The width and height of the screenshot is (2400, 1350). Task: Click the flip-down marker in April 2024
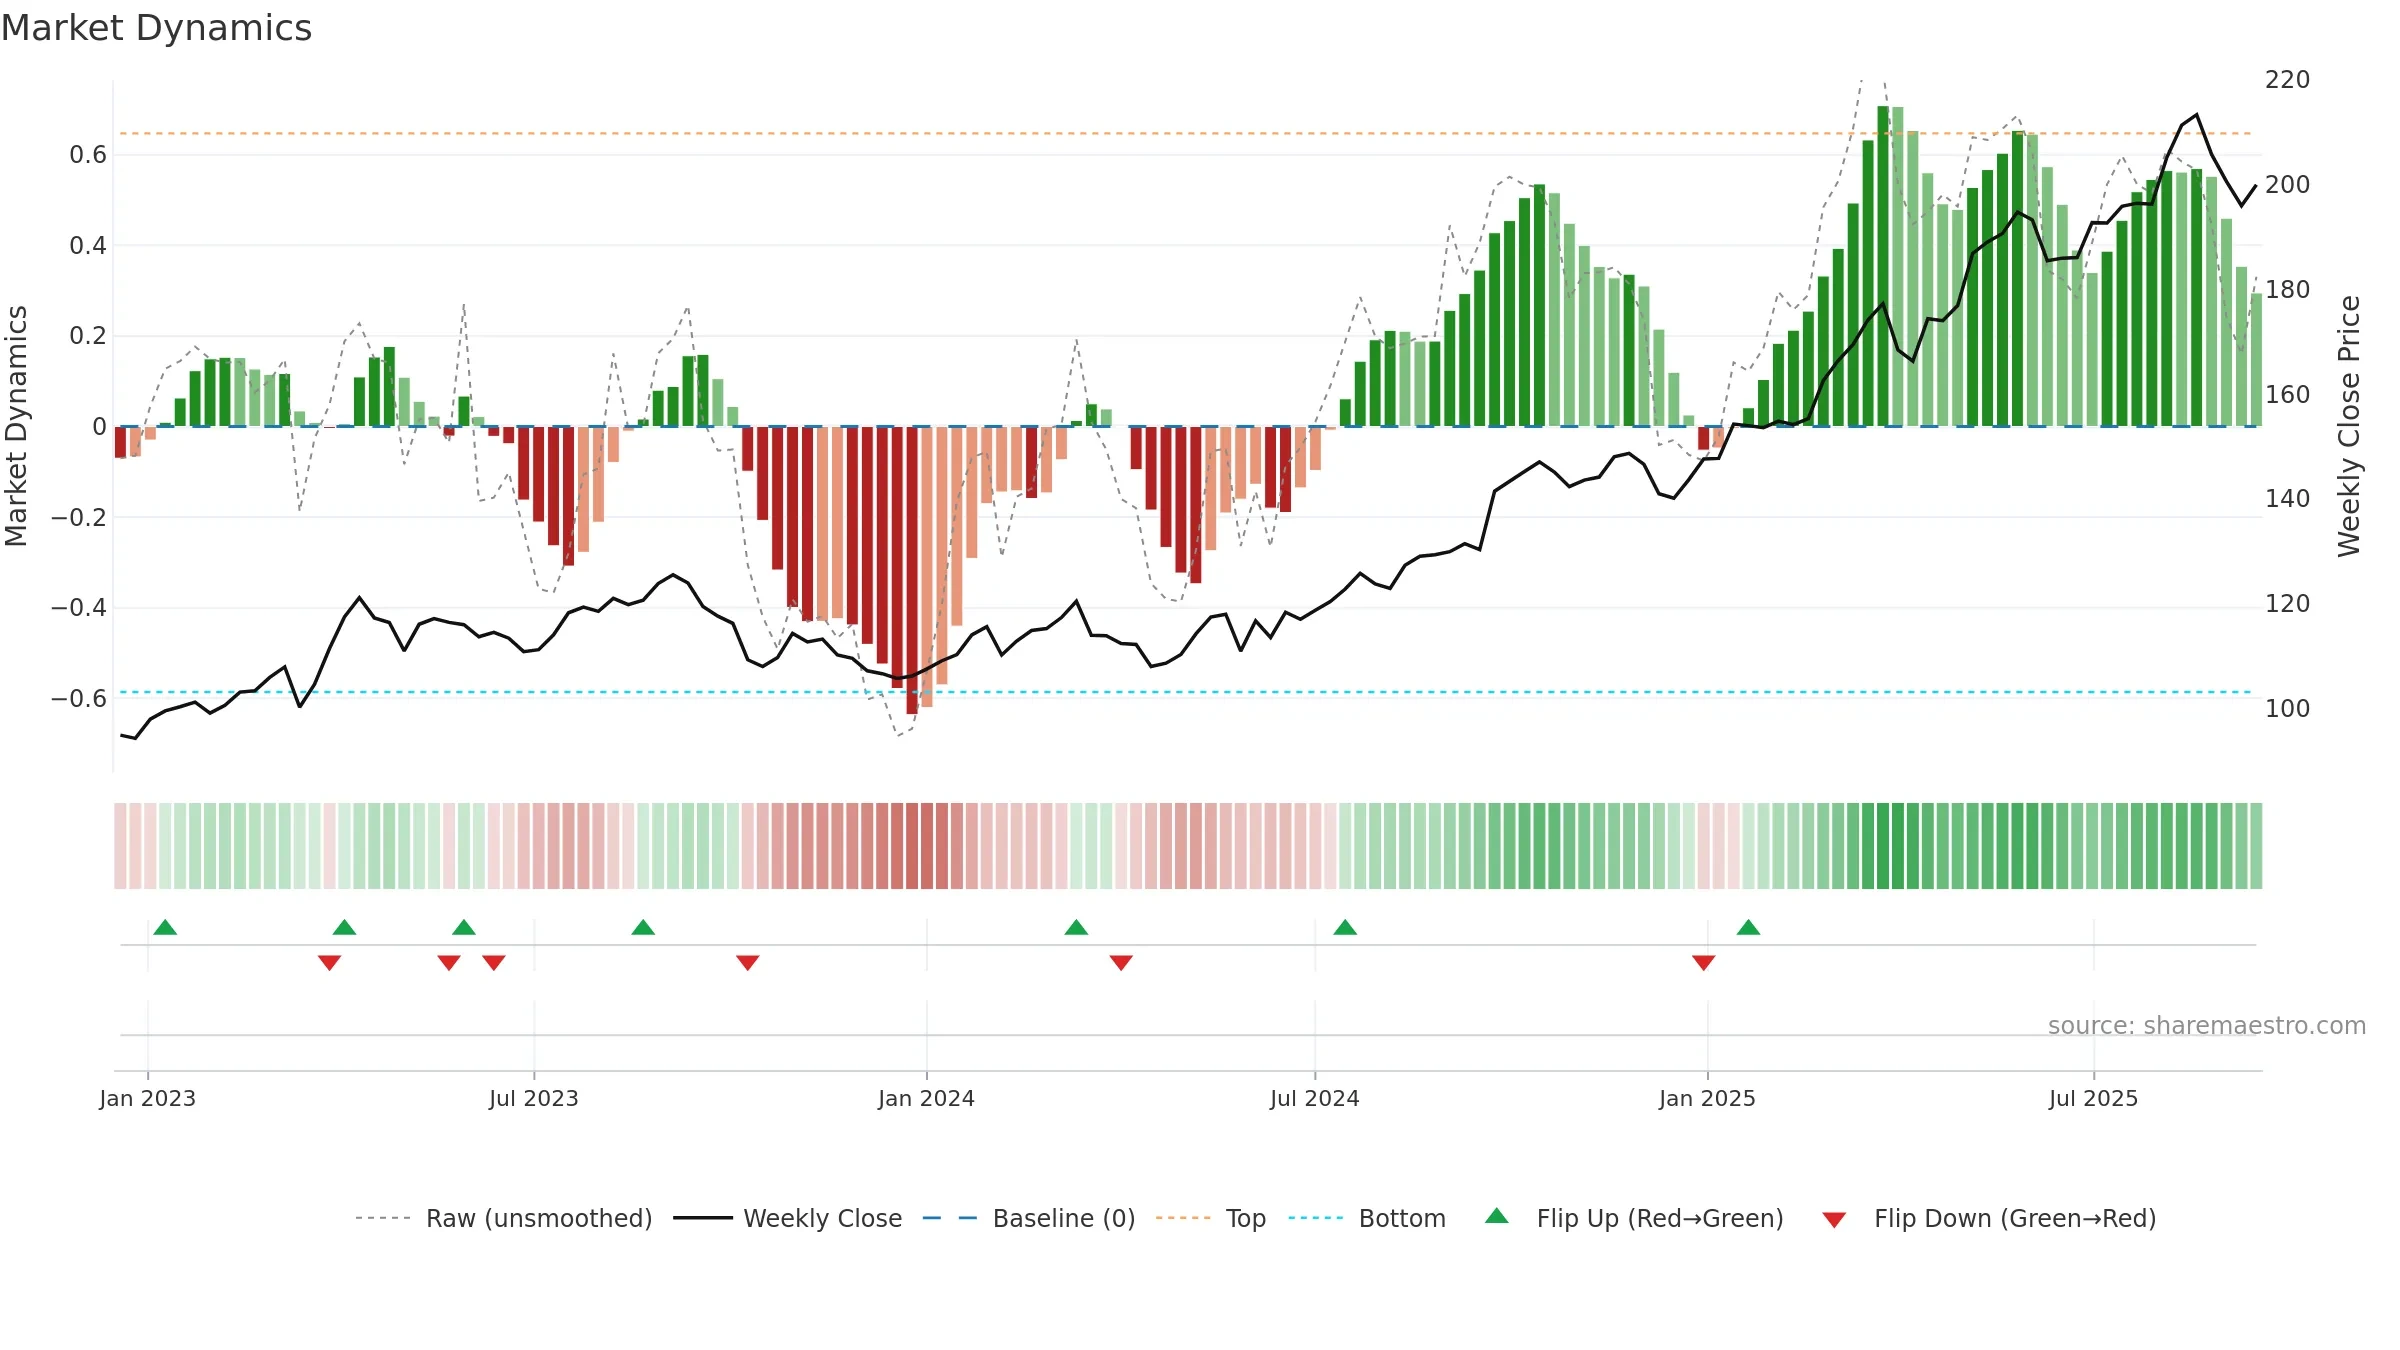click(x=1121, y=963)
